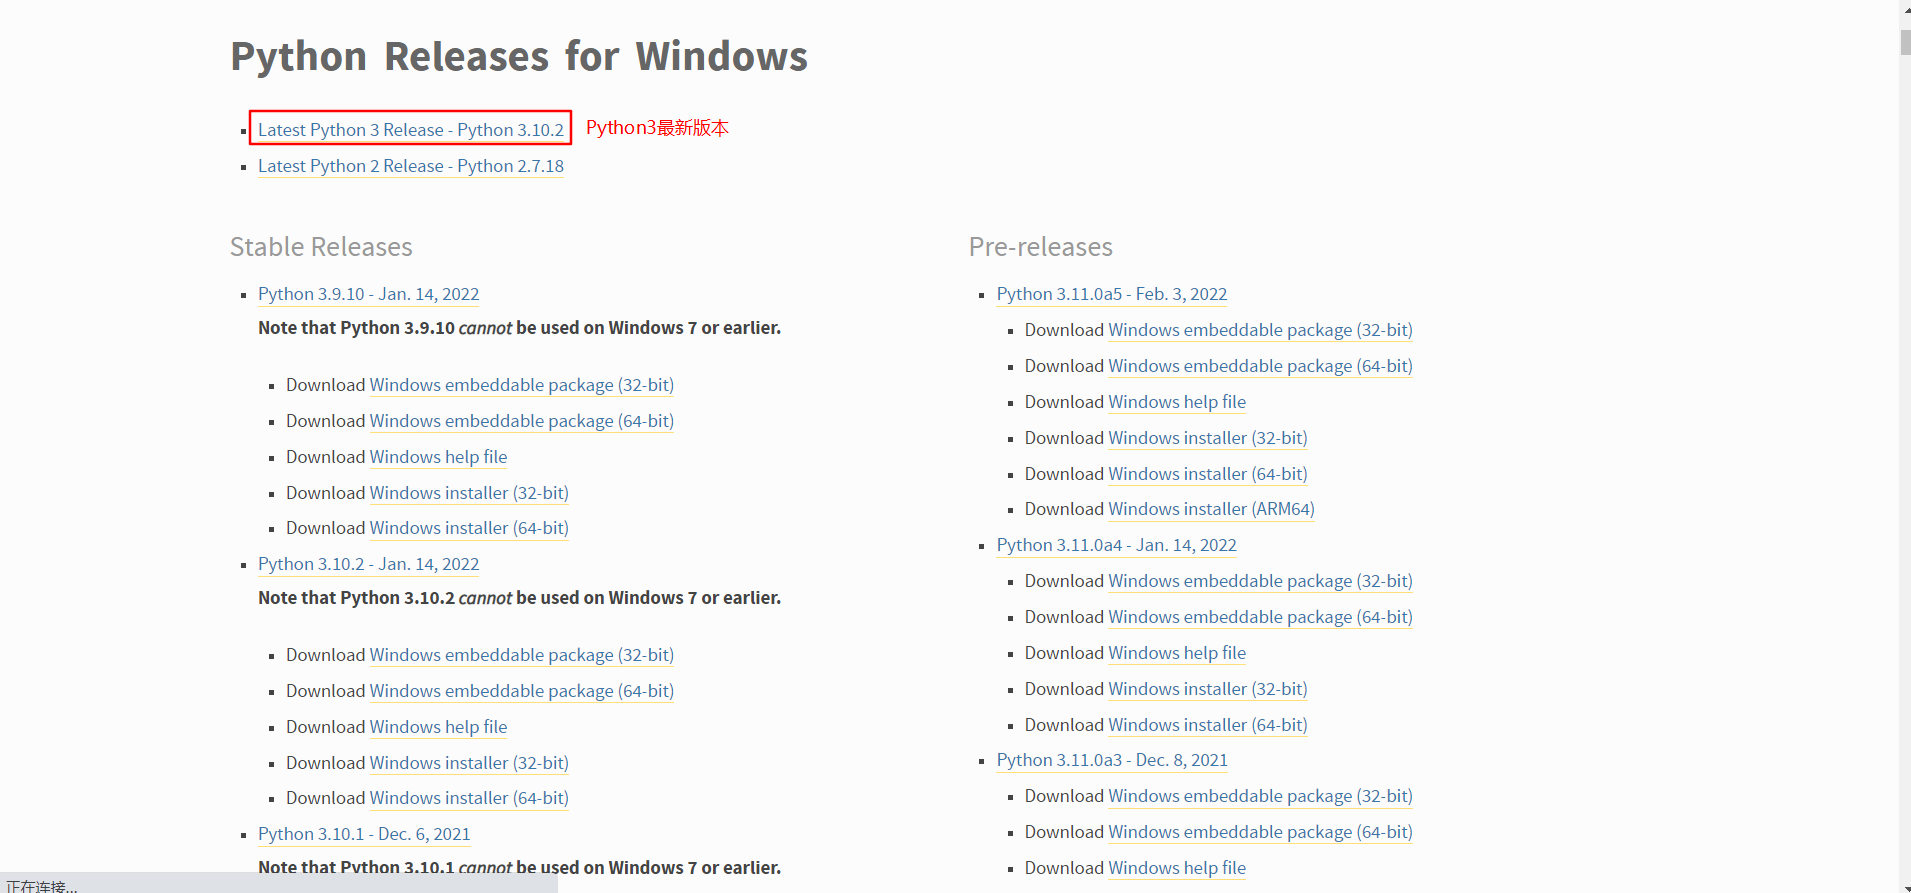Viewport: 1911px width, 893px height.
Task: Open Latest Python 2 Release 2.7.18 link
Action: [x=410, y=166]
